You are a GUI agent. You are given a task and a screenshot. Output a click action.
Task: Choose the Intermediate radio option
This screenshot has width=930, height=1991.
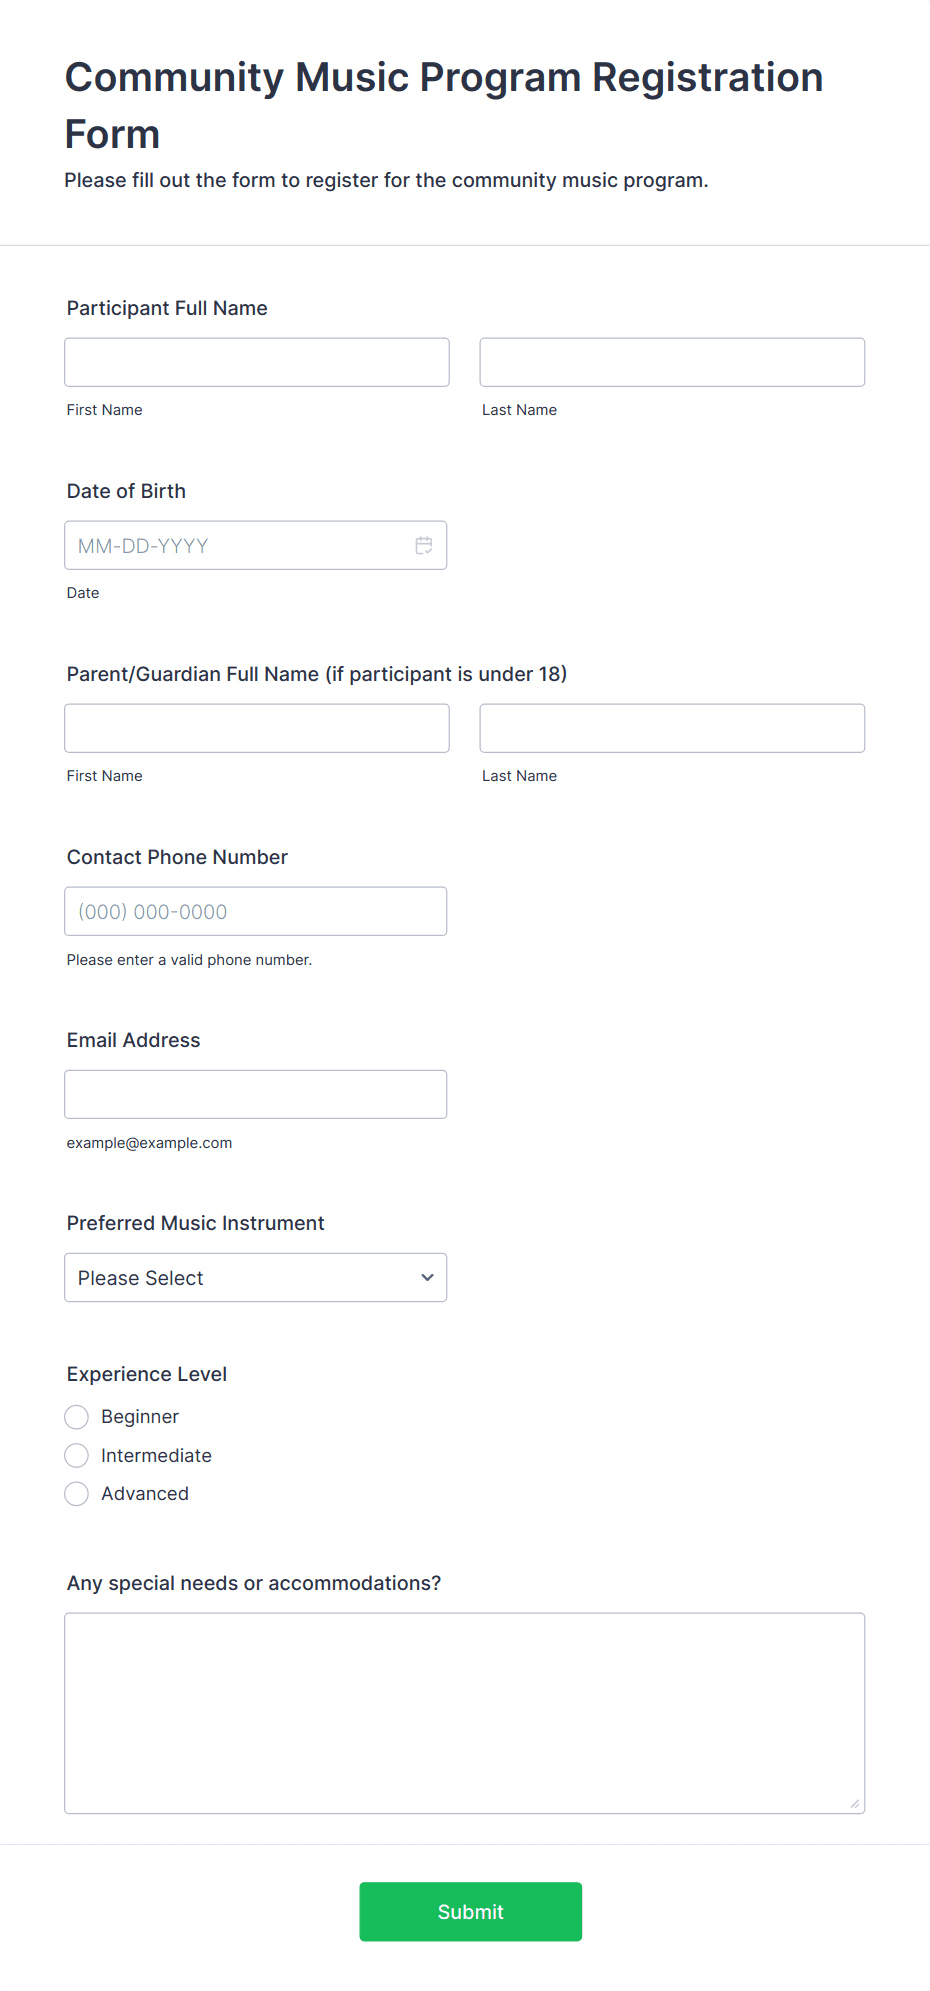(77, 1455)
